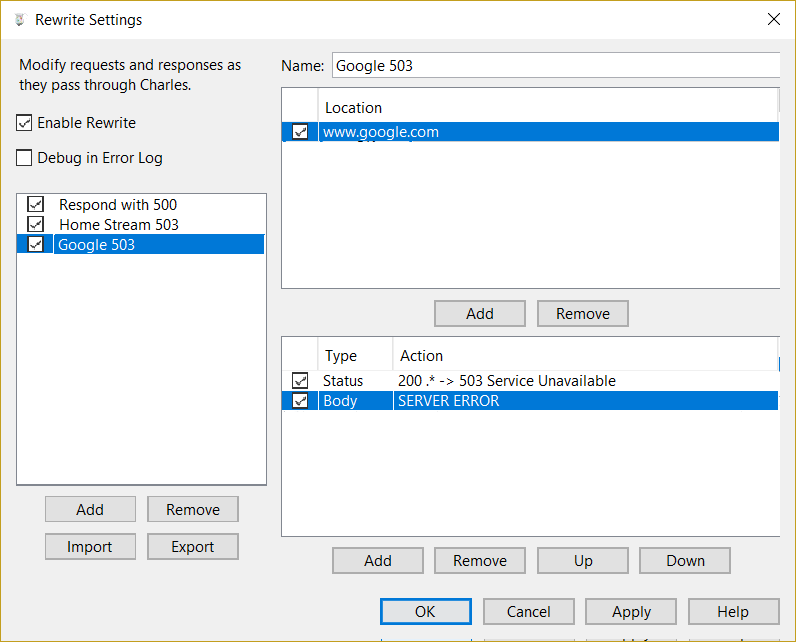This screenshot has width=796, height=642.
Task: Sort by the Type column header
Action: click(341, 356)
